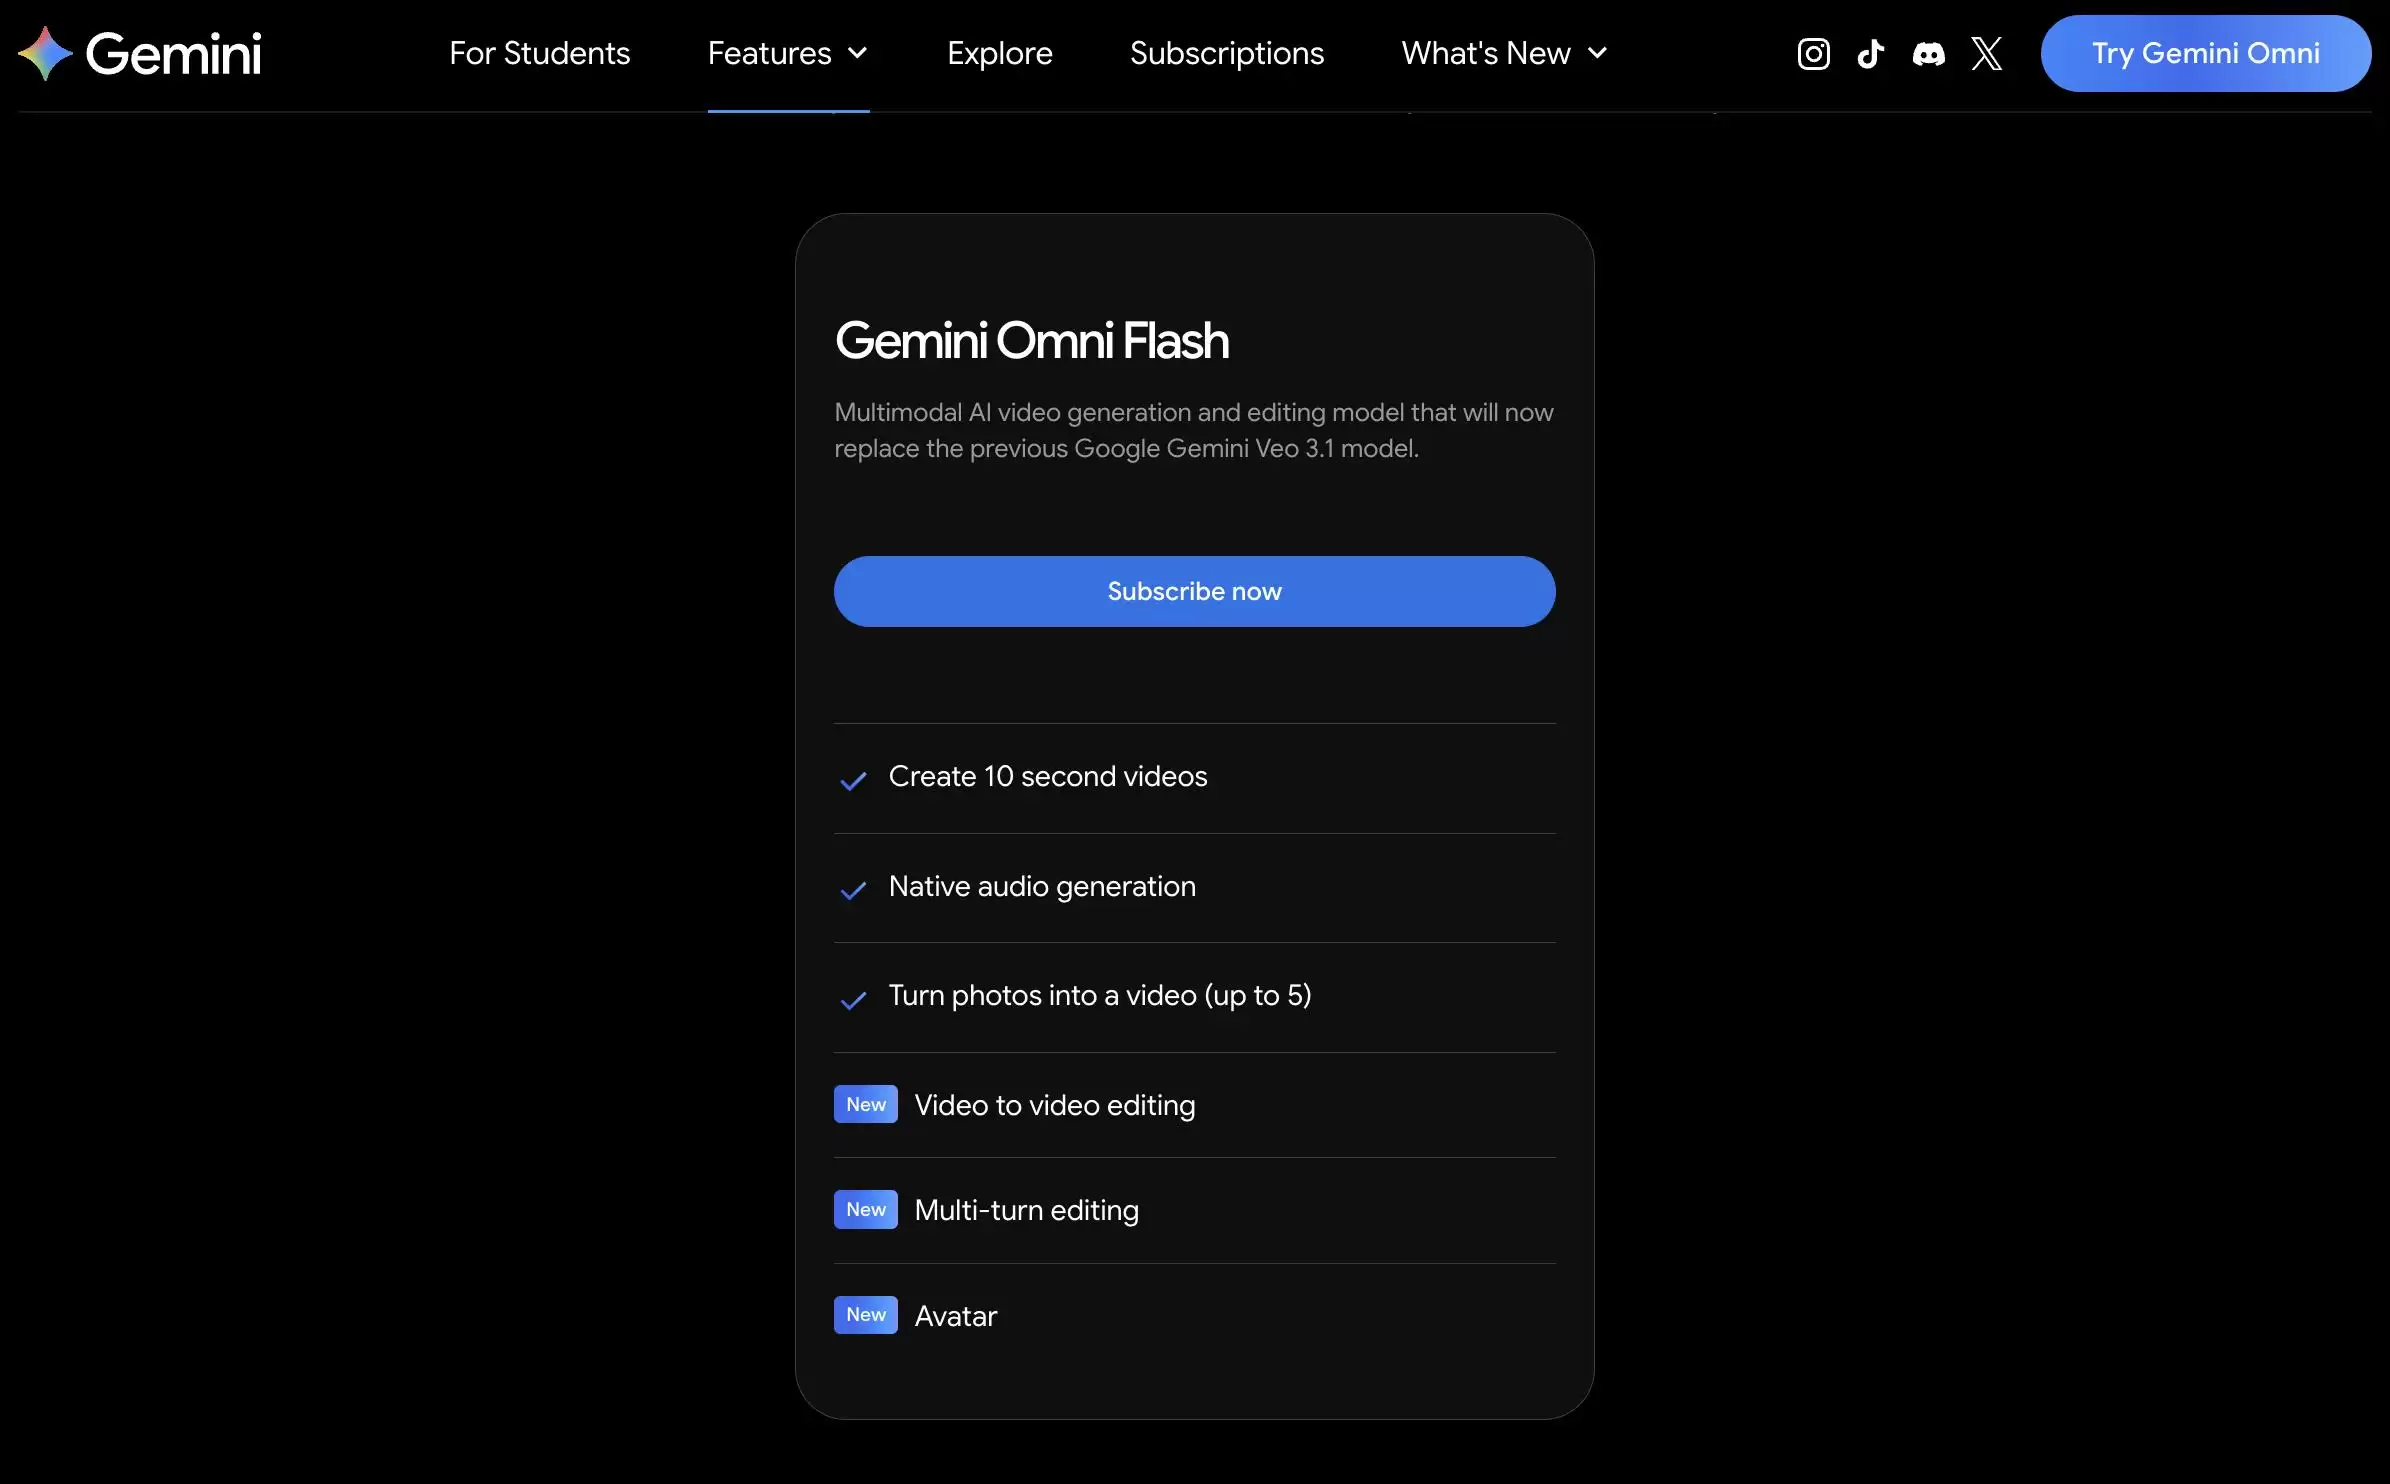Click the New badge beside Avatar

point(866,1314)
